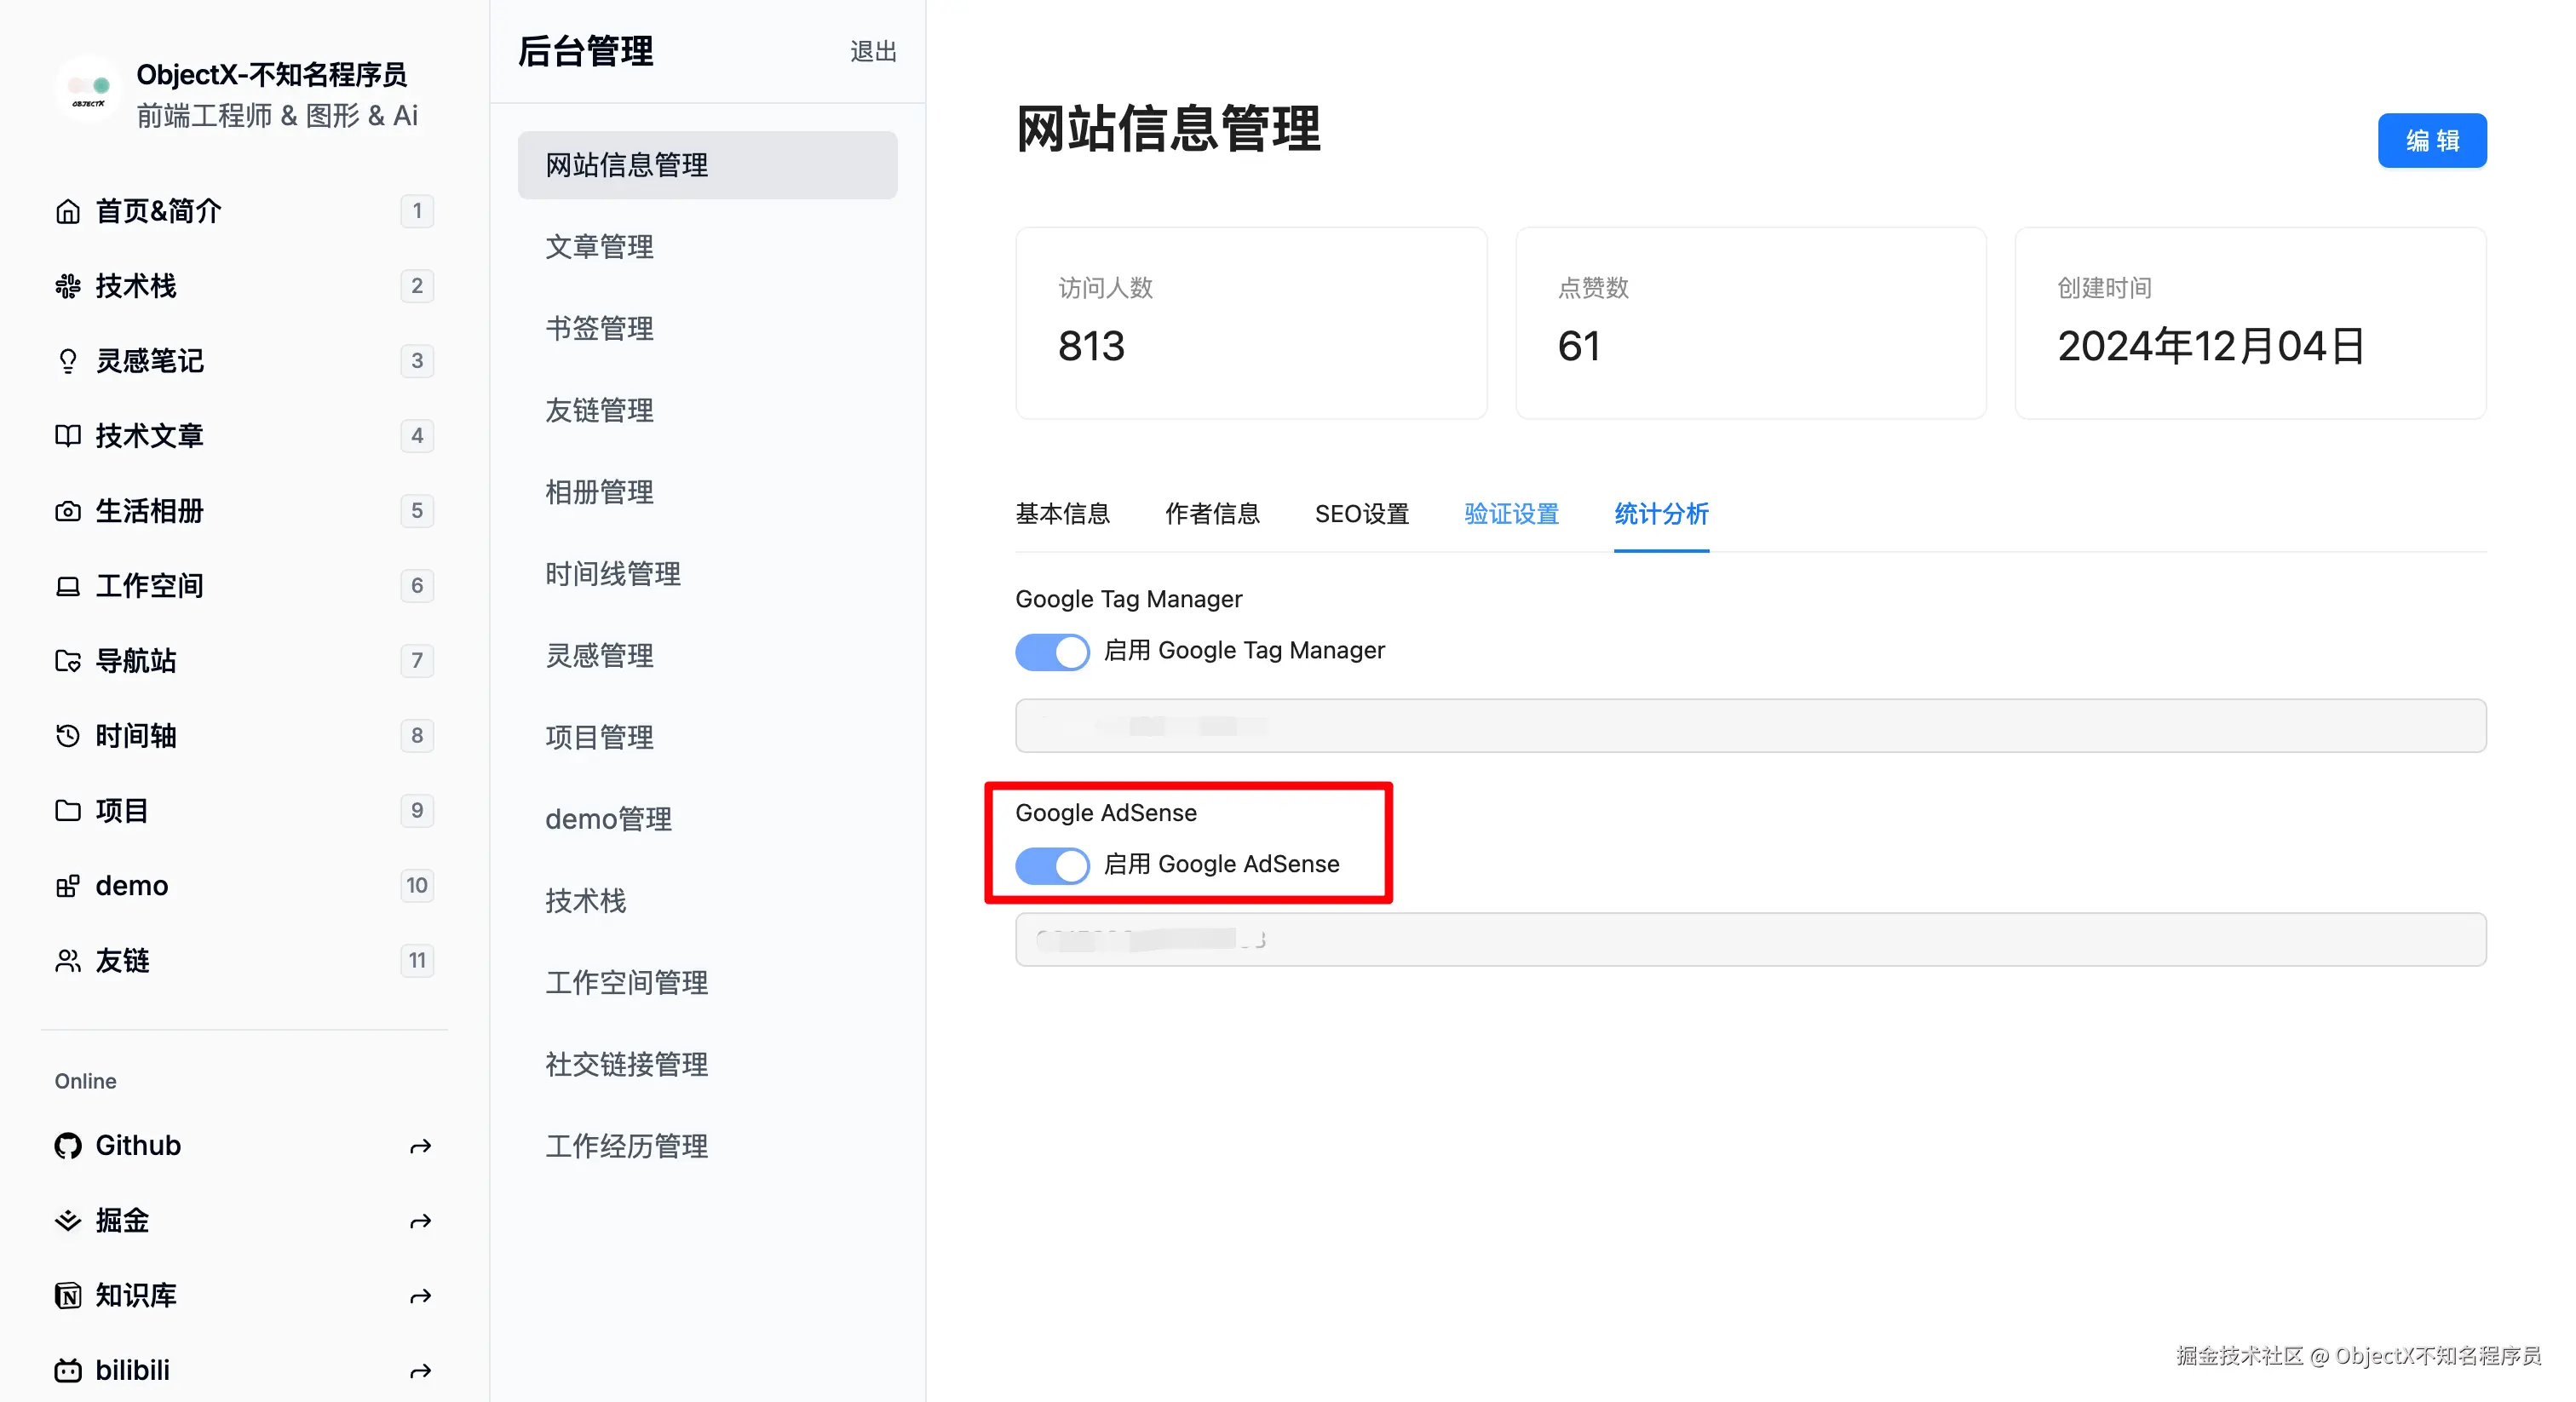This screenshot has width=2576, height=1402.
Task: Click the 退出 logout link
Action: tap(872, 51)
